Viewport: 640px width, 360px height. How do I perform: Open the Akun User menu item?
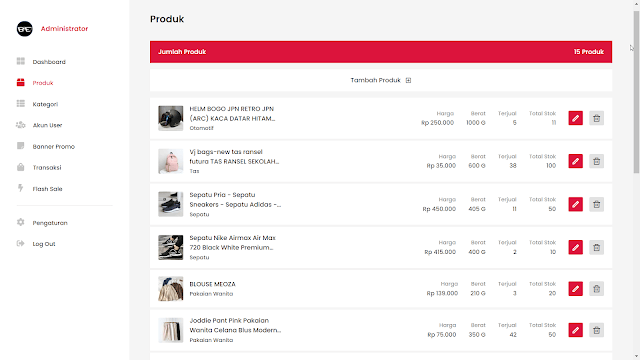[47, 125]
